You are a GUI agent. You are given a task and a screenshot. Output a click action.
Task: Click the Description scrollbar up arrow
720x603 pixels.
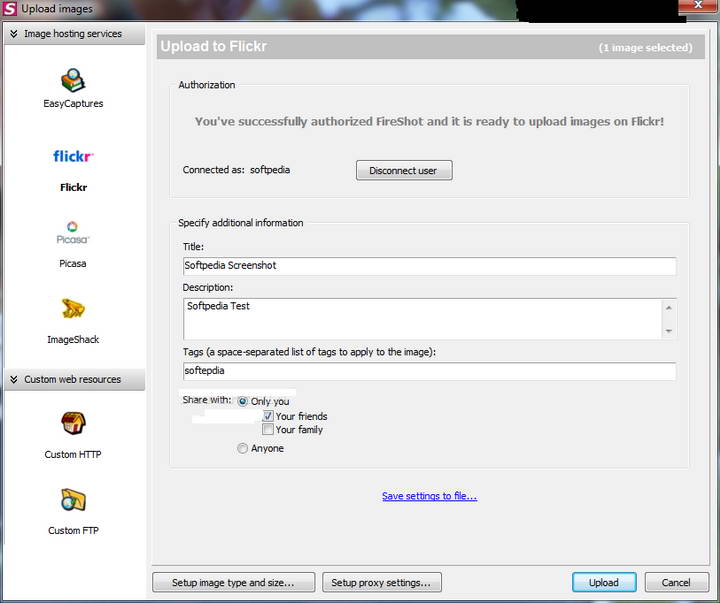click(x=669, y=308)
